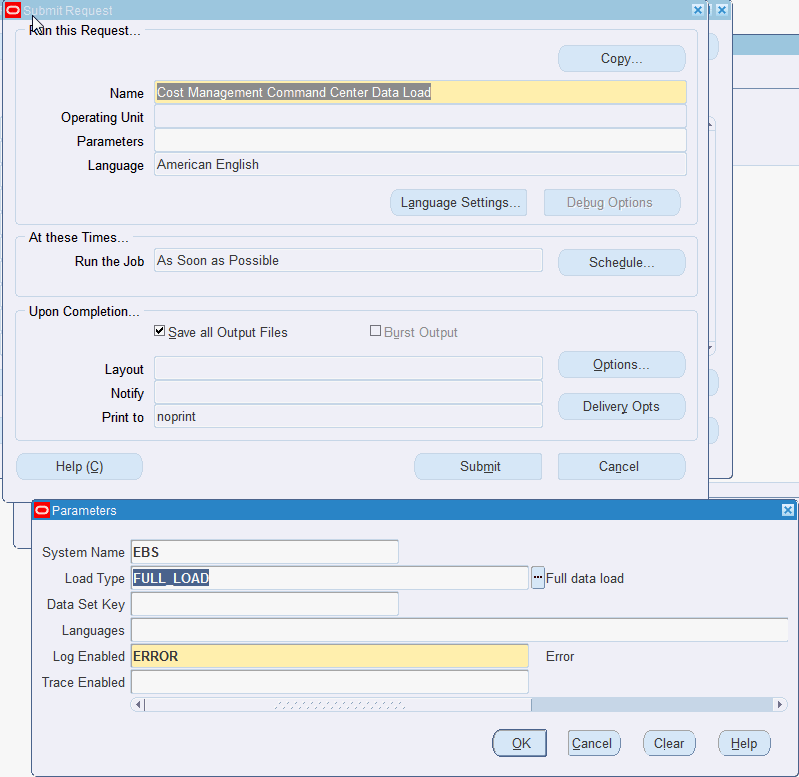Cancel the Parameters dialog

[594, 743]
